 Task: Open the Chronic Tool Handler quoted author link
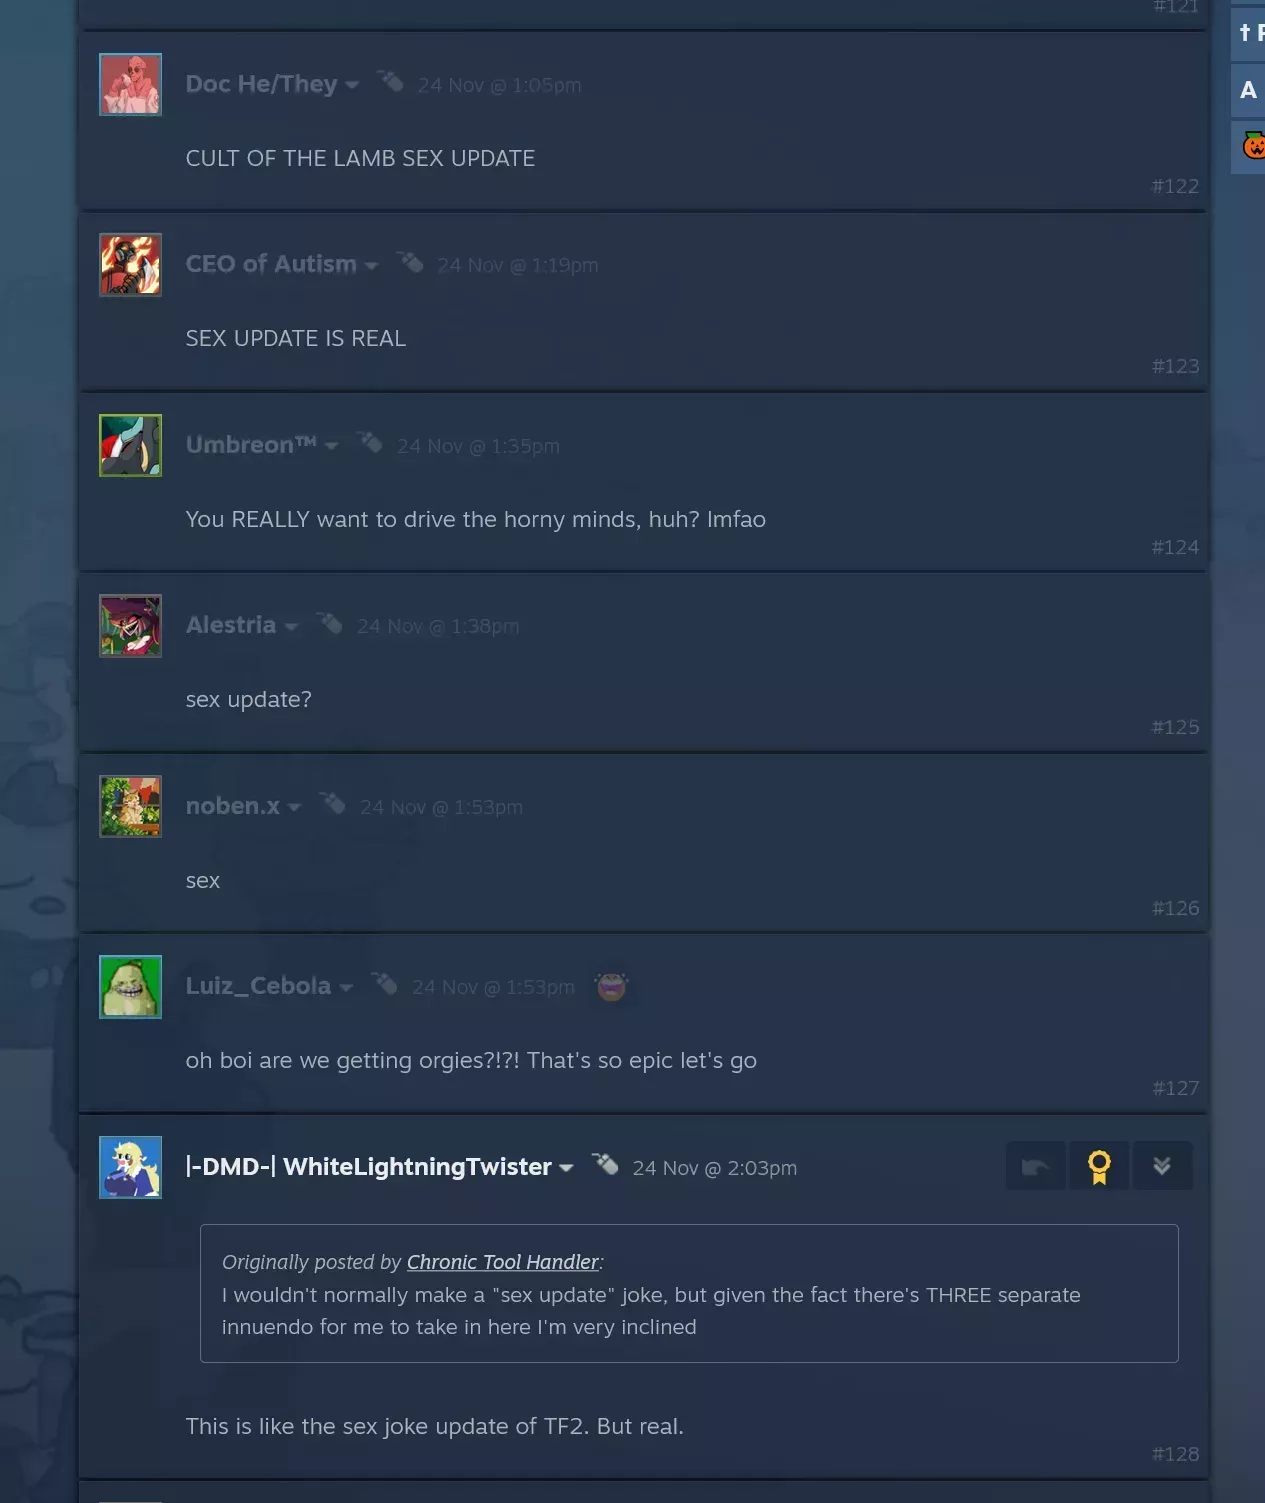502,1262
